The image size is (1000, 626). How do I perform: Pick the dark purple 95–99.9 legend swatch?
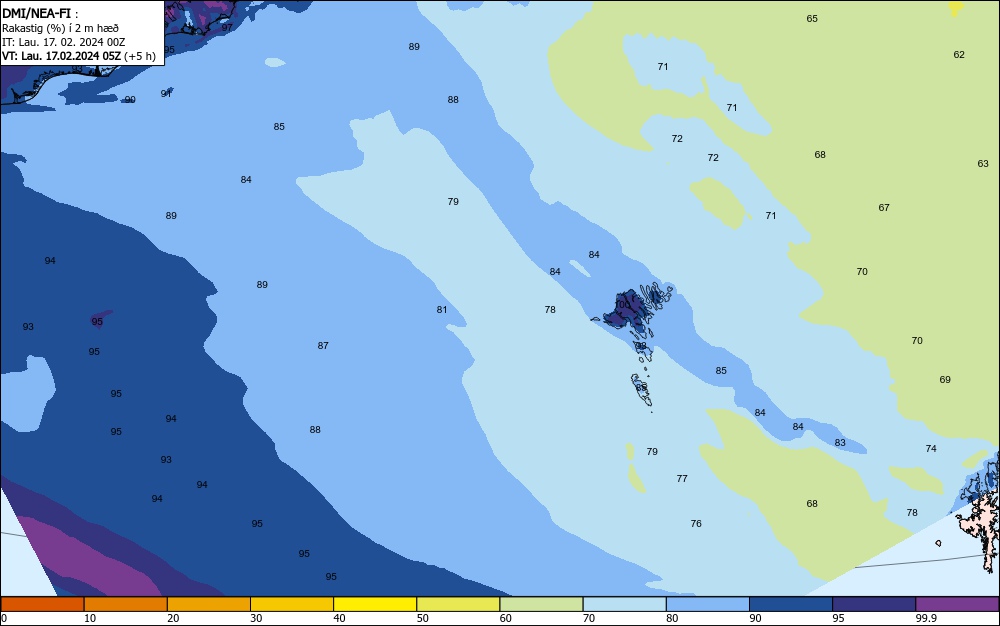(x=874, y=604)
